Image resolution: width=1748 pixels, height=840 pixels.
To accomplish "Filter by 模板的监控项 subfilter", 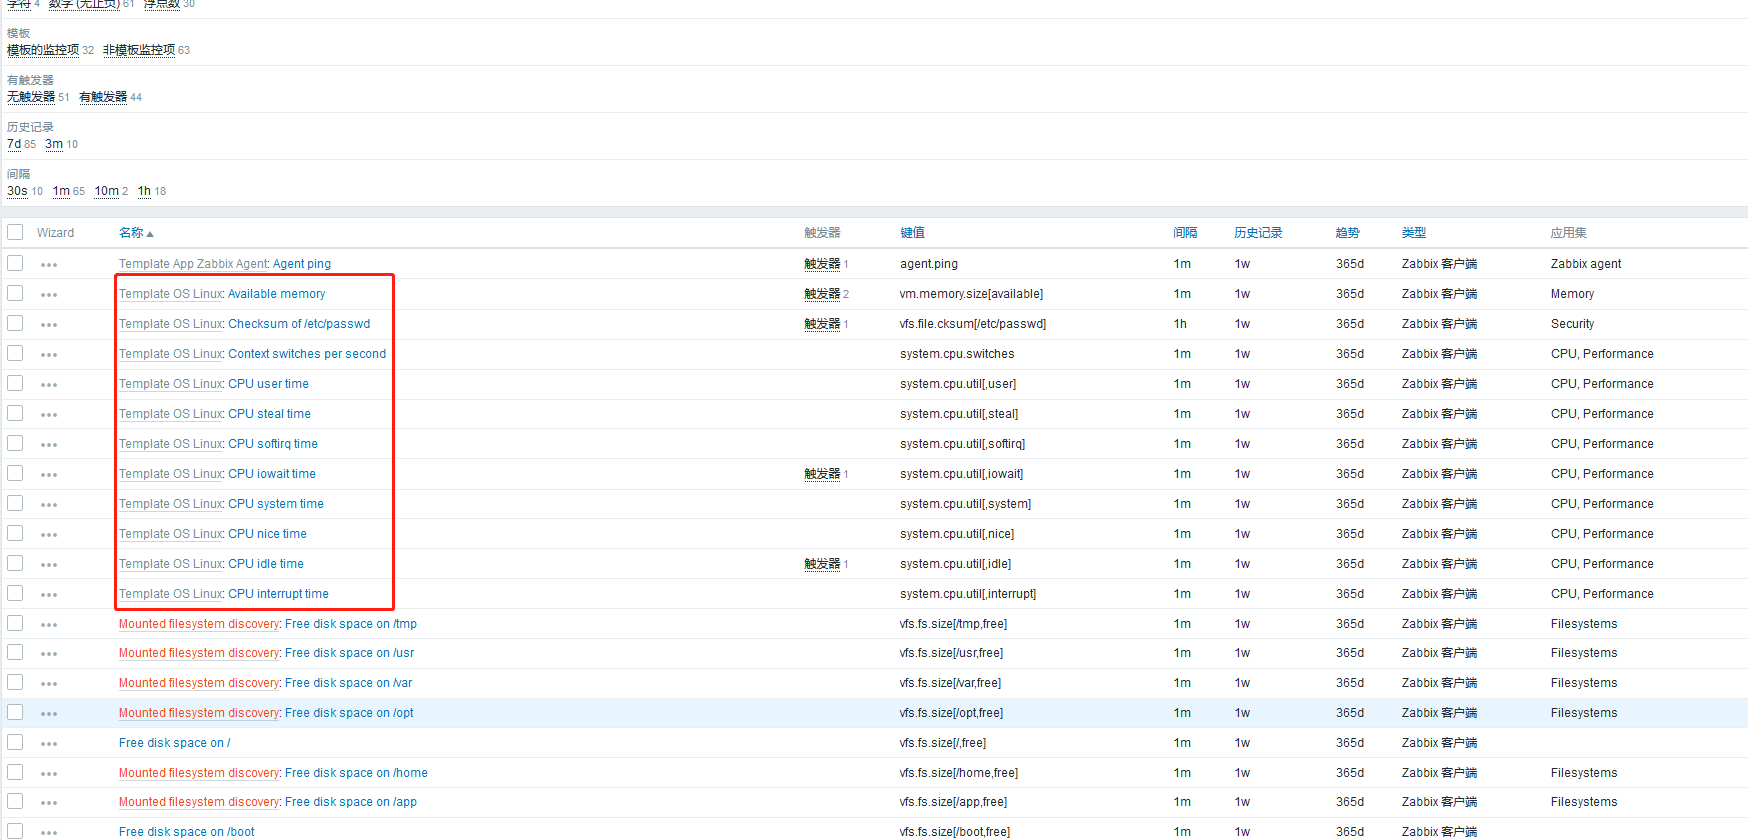I will click(43, 50).
